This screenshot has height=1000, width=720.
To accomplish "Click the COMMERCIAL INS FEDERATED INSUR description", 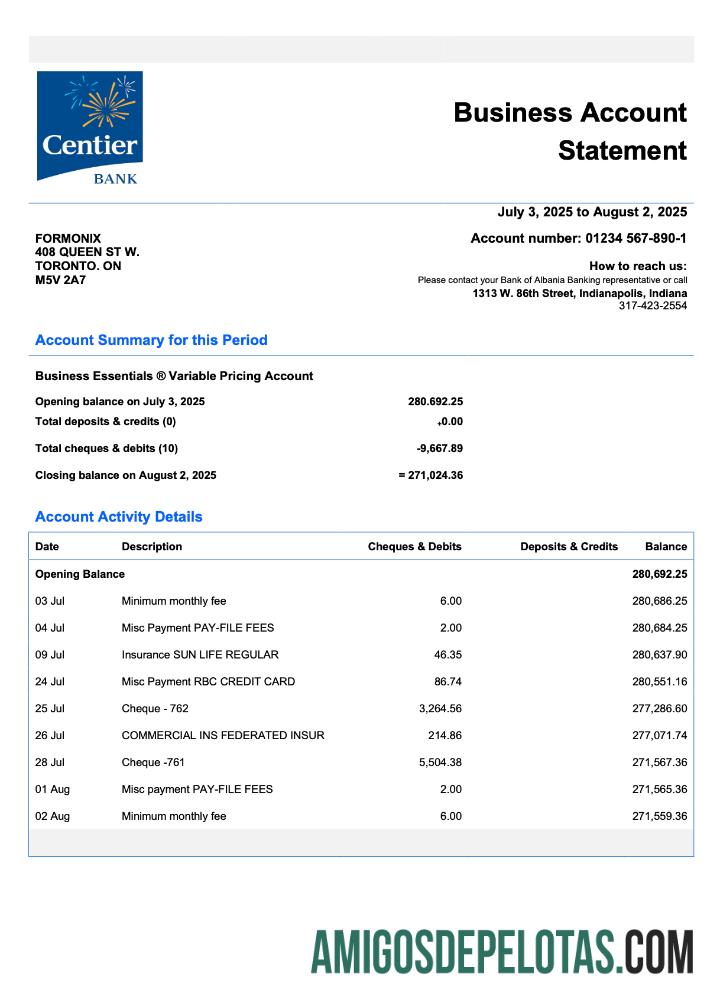I will coord(223,736).
